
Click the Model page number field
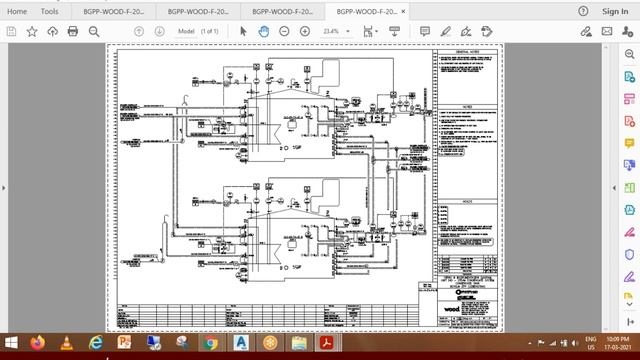[x=186, y=31]
